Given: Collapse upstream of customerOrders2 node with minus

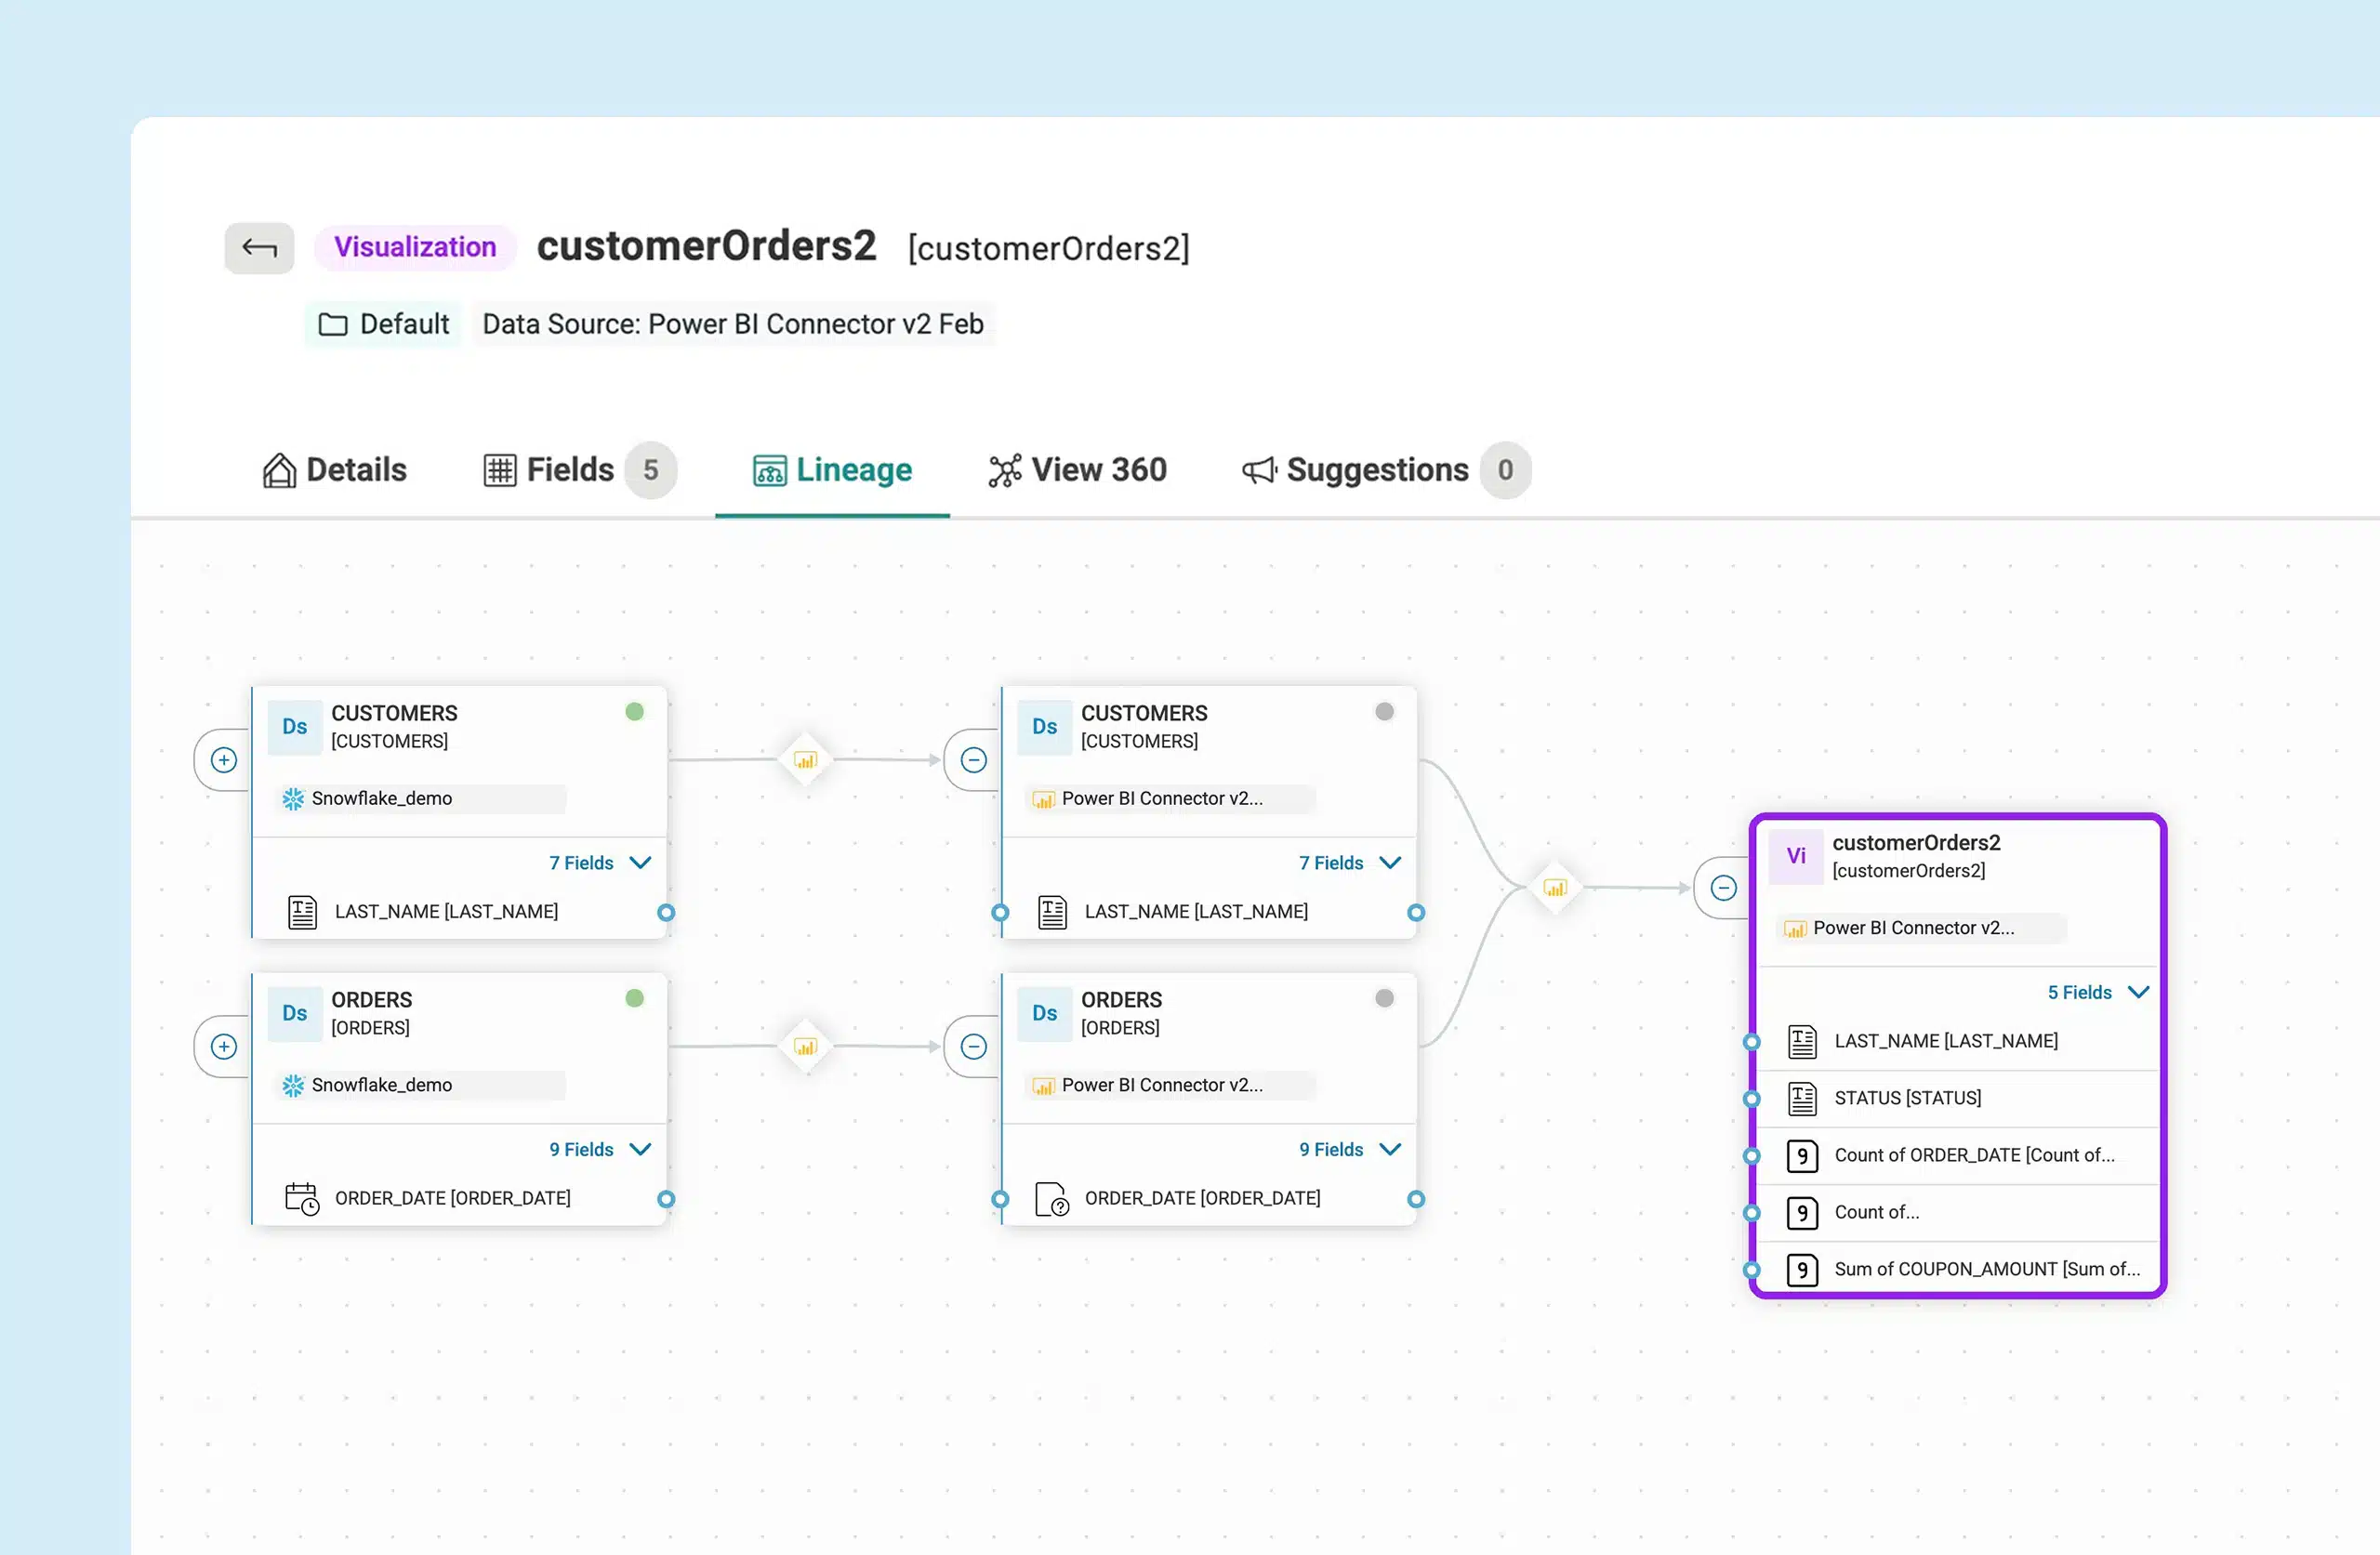Looking at the screenshot, I should pos(1723,888).
